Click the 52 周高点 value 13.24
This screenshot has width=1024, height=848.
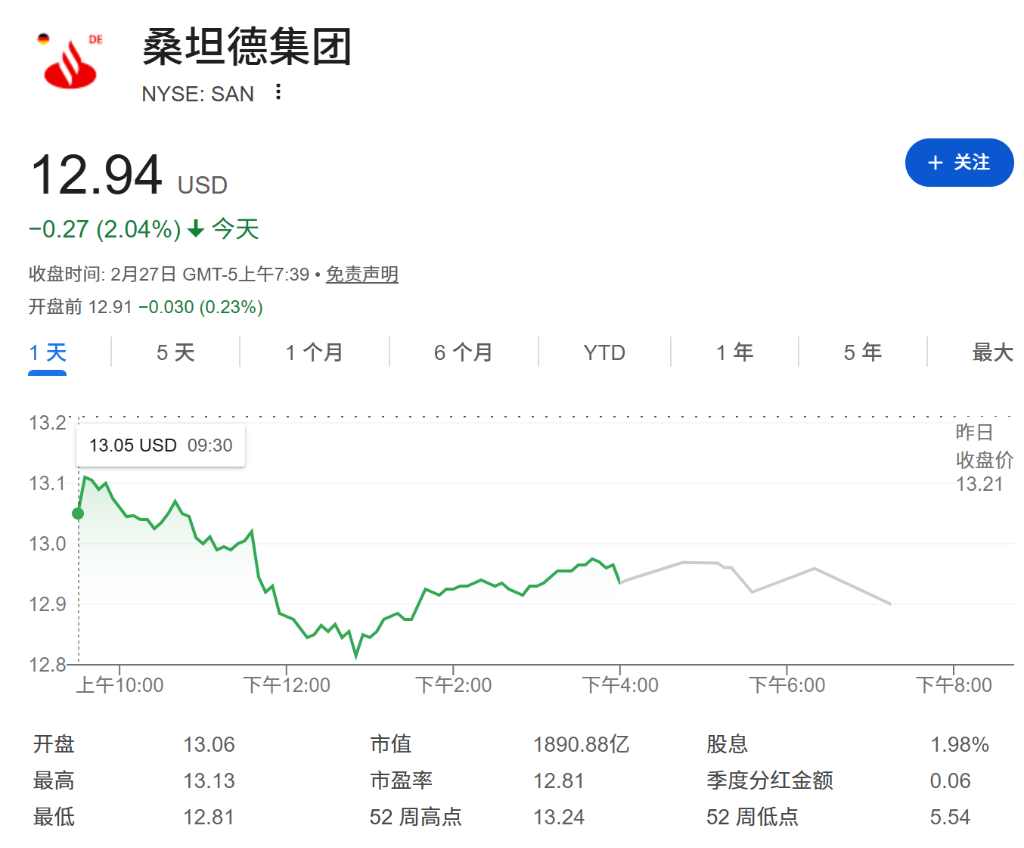click(560, 817)
